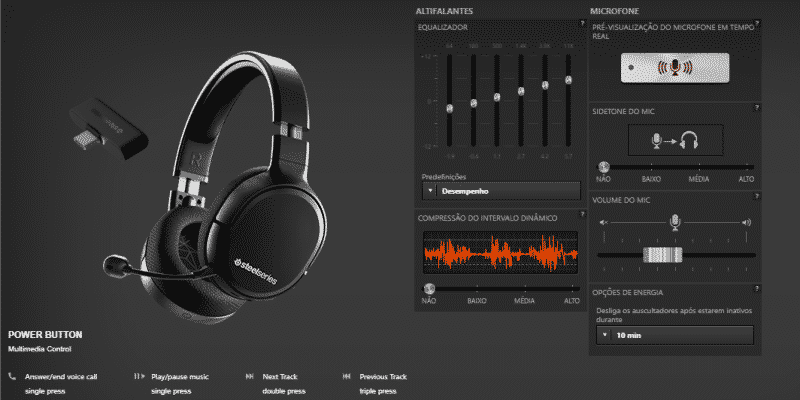The height and width of the screenshot is (400, 800).
Task: Adjust the 11K equalizer slider knob
Action: click(568, 80)
